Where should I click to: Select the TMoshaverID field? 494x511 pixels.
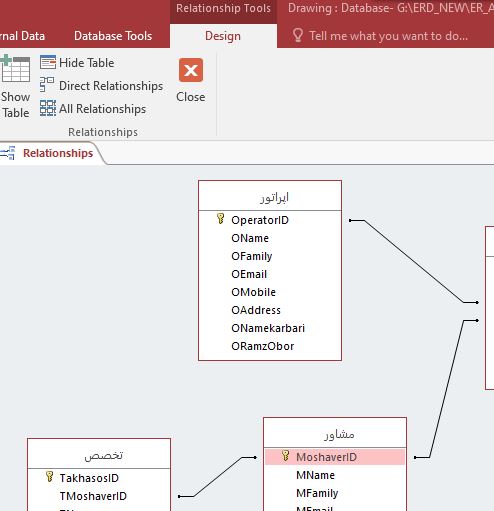click(x=93, y=496)
